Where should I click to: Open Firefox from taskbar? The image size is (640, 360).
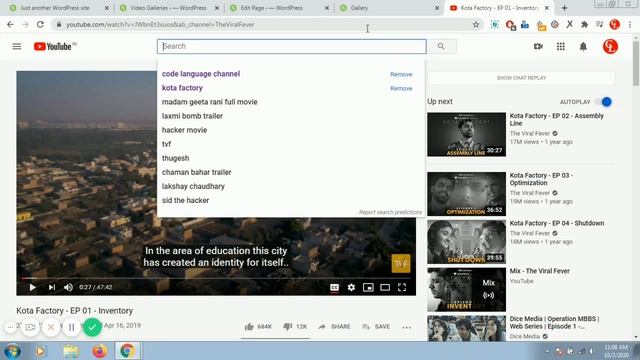click(99, 351)
